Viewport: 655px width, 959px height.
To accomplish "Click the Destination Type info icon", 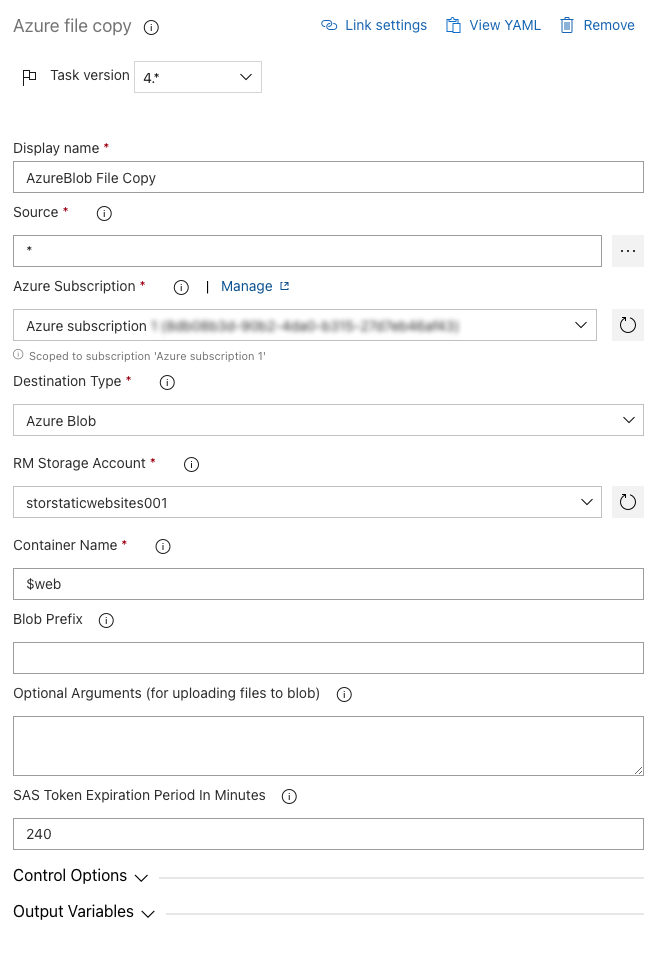I will pyautogui.click(x=167, y=382).
